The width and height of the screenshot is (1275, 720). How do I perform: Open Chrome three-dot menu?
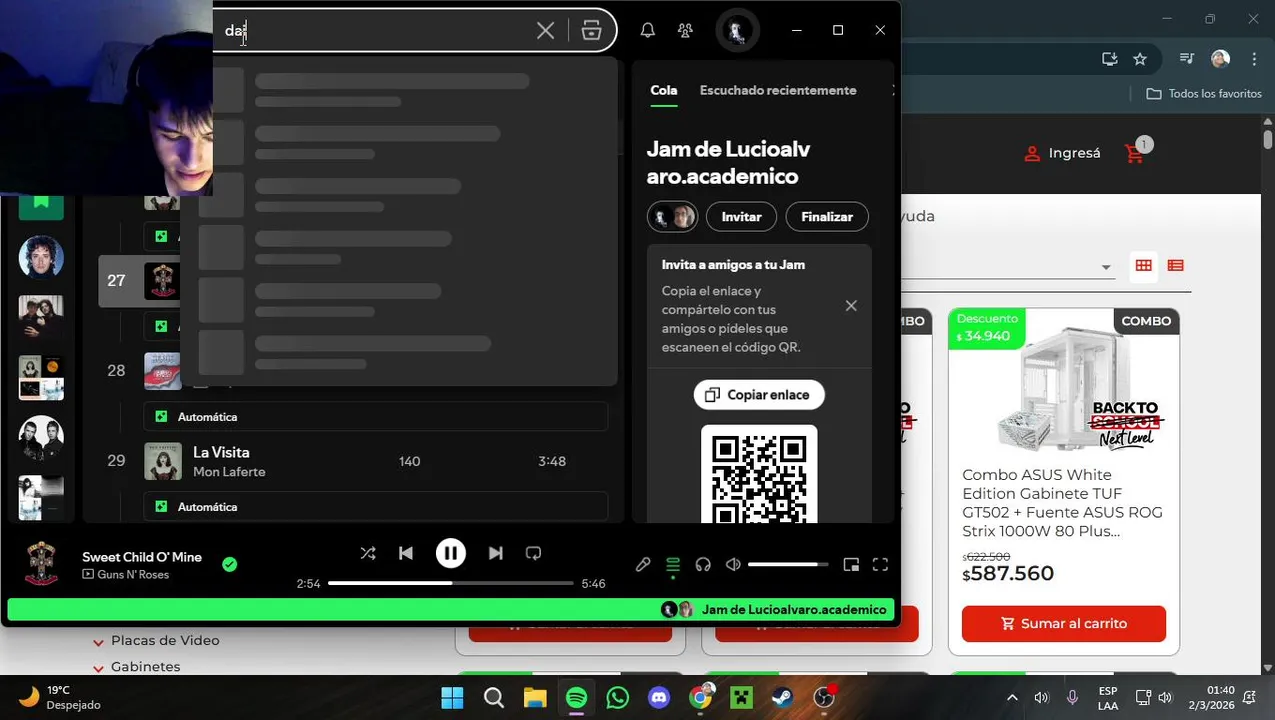point(1252,59)
